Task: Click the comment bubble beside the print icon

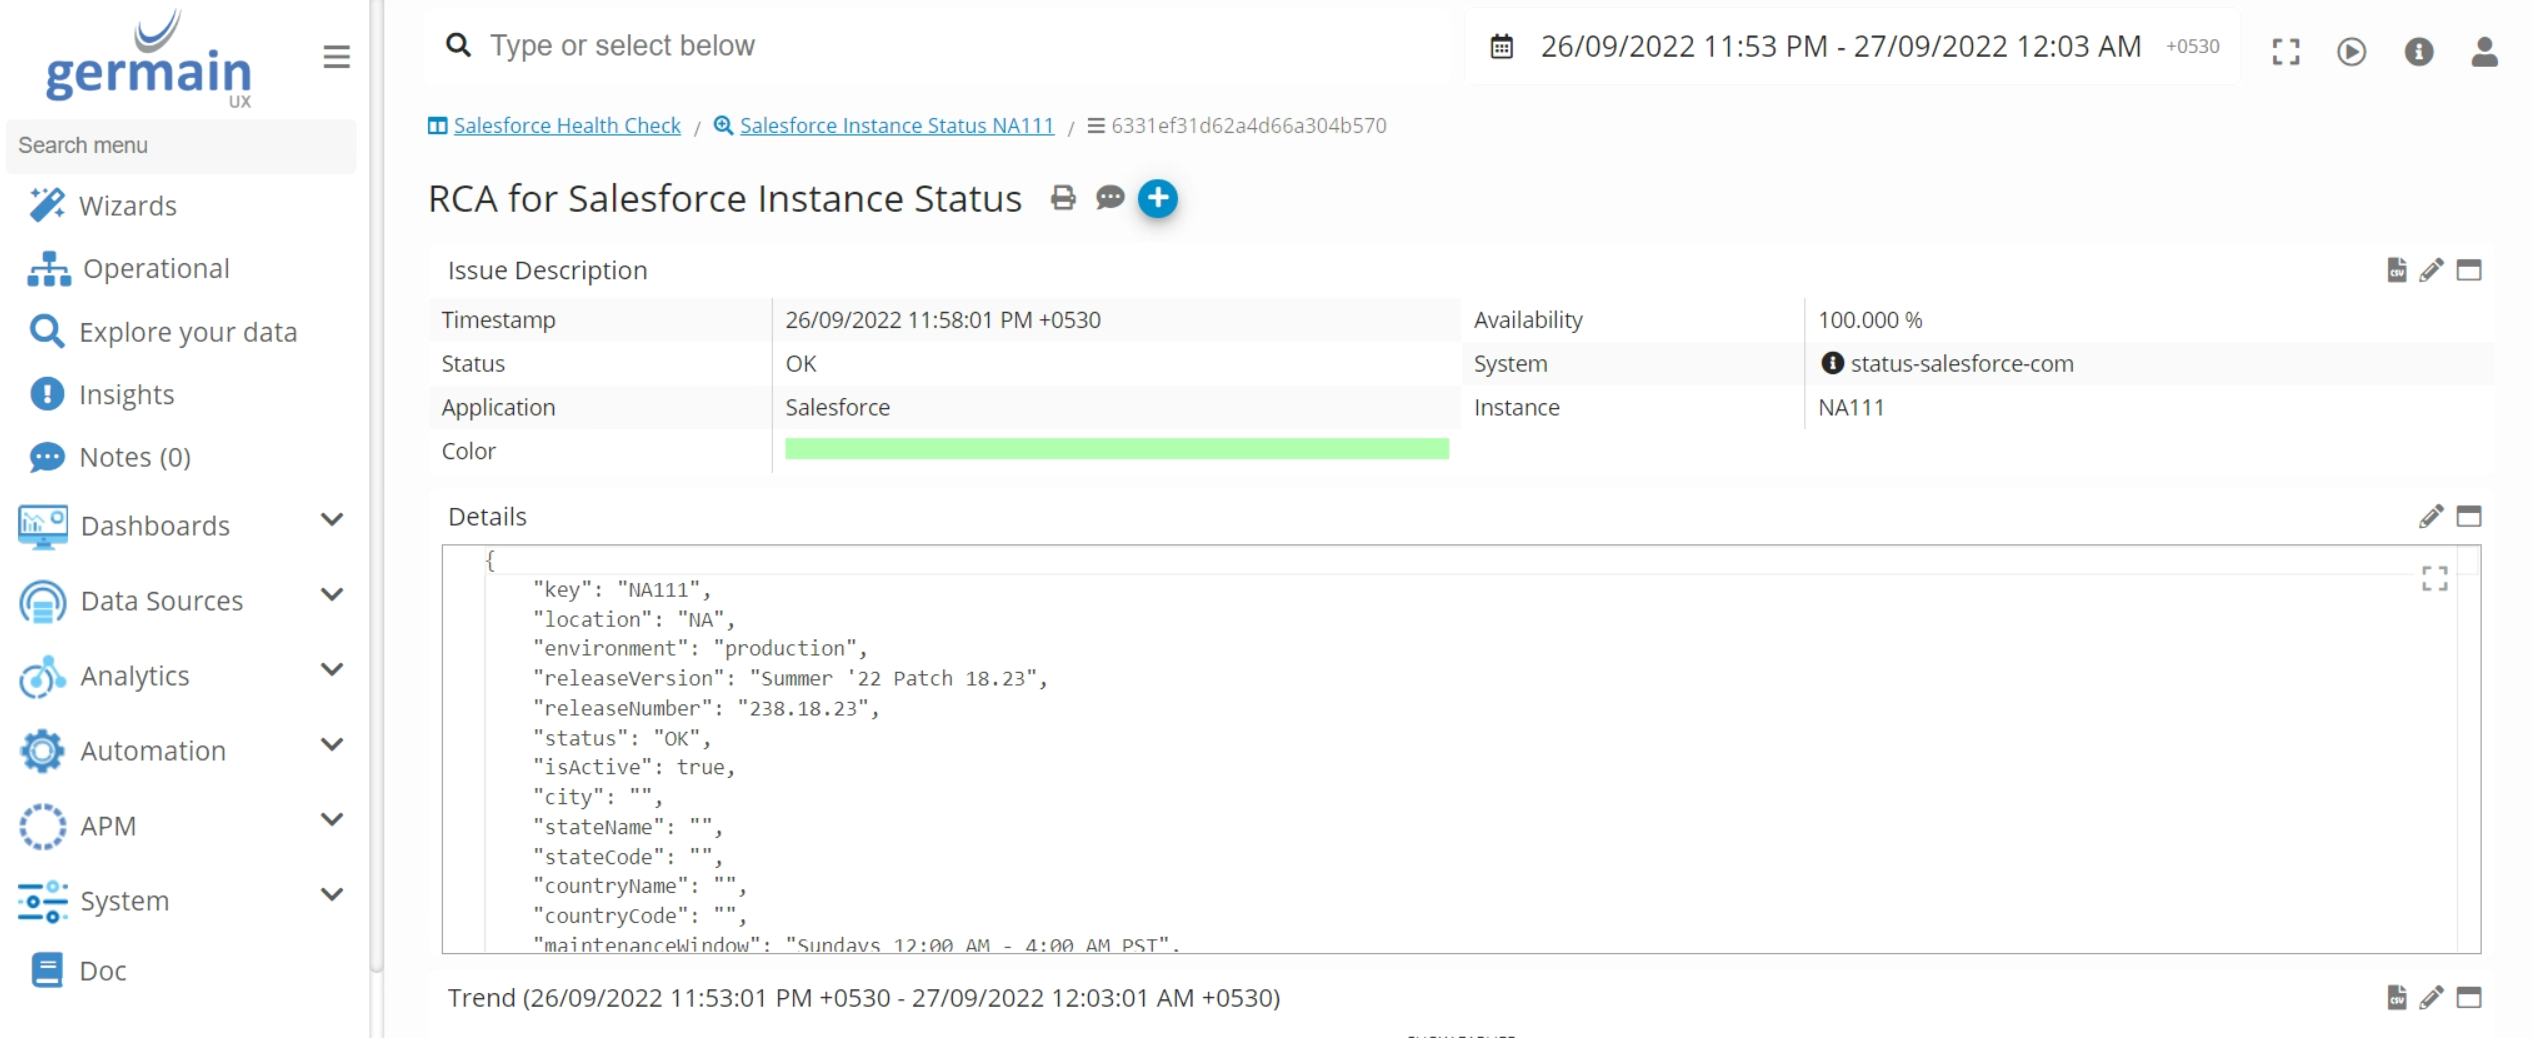Action: point(1110,199)
